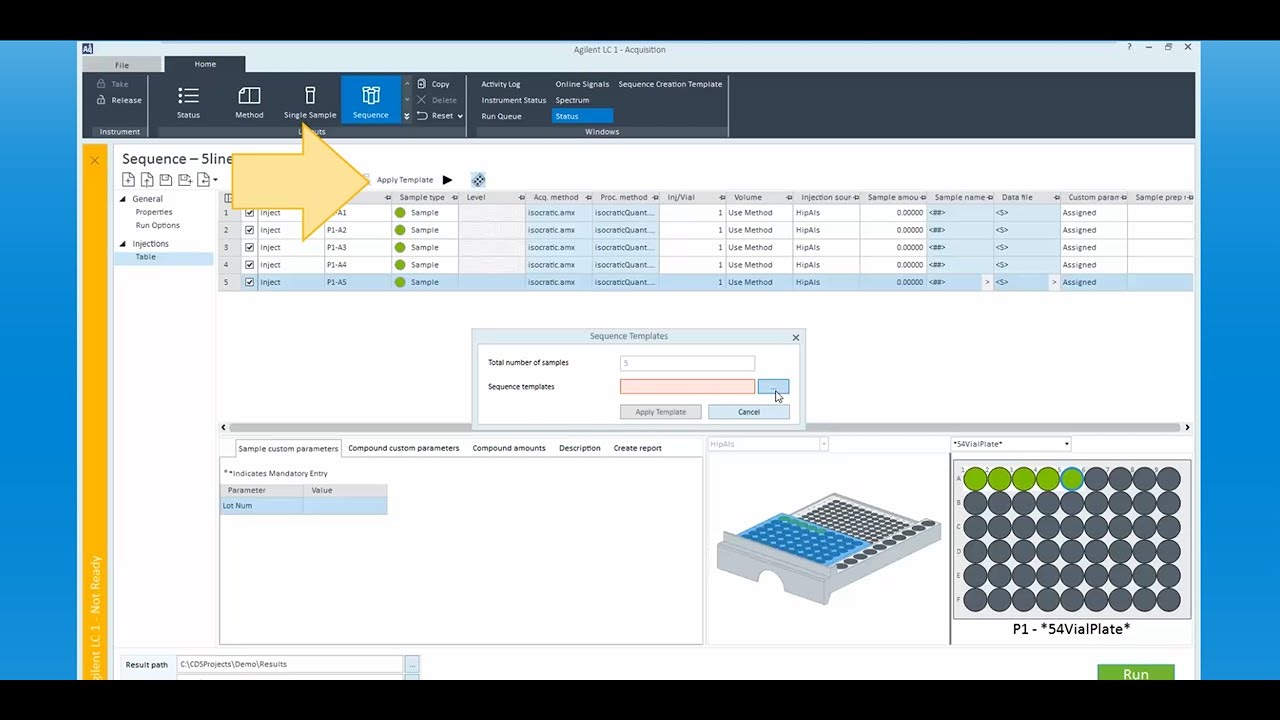Toggle row 4 checkbox
Image resolution: width=1280 pixels, height=720 pixels.
tap(249, 265)
